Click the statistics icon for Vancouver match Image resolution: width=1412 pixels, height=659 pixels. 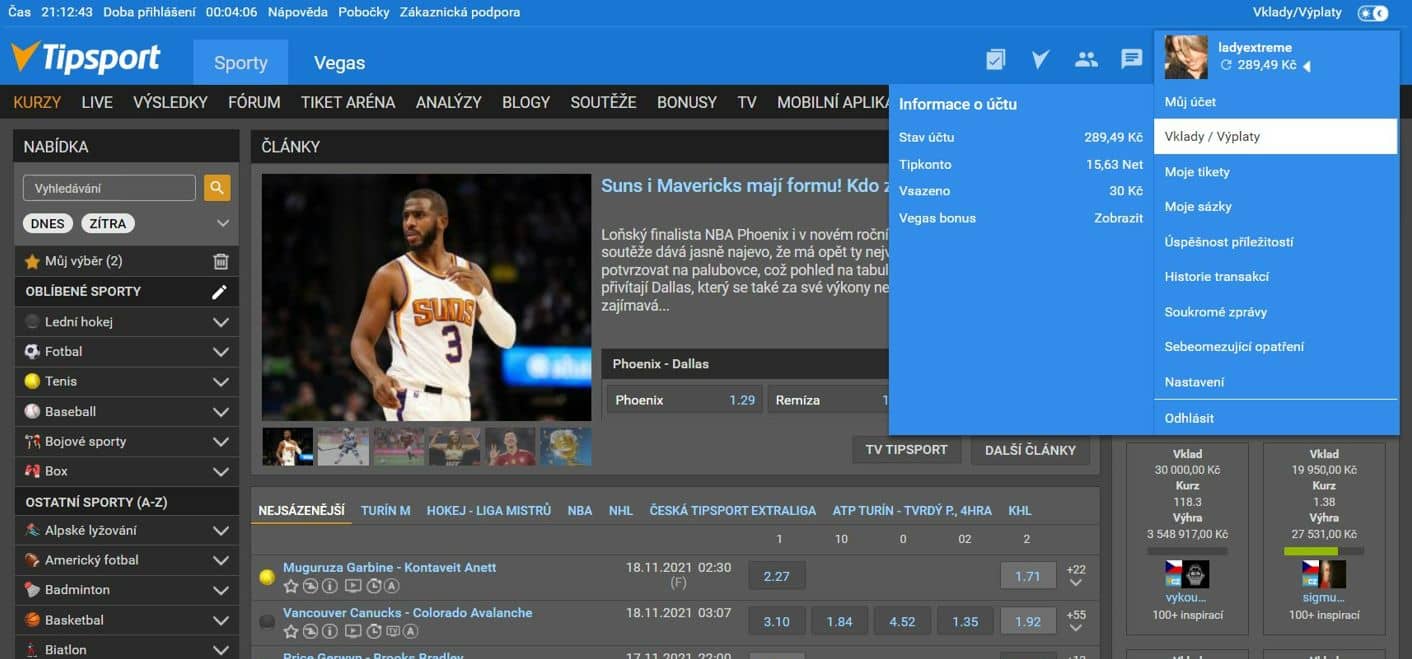click(311, 631)
